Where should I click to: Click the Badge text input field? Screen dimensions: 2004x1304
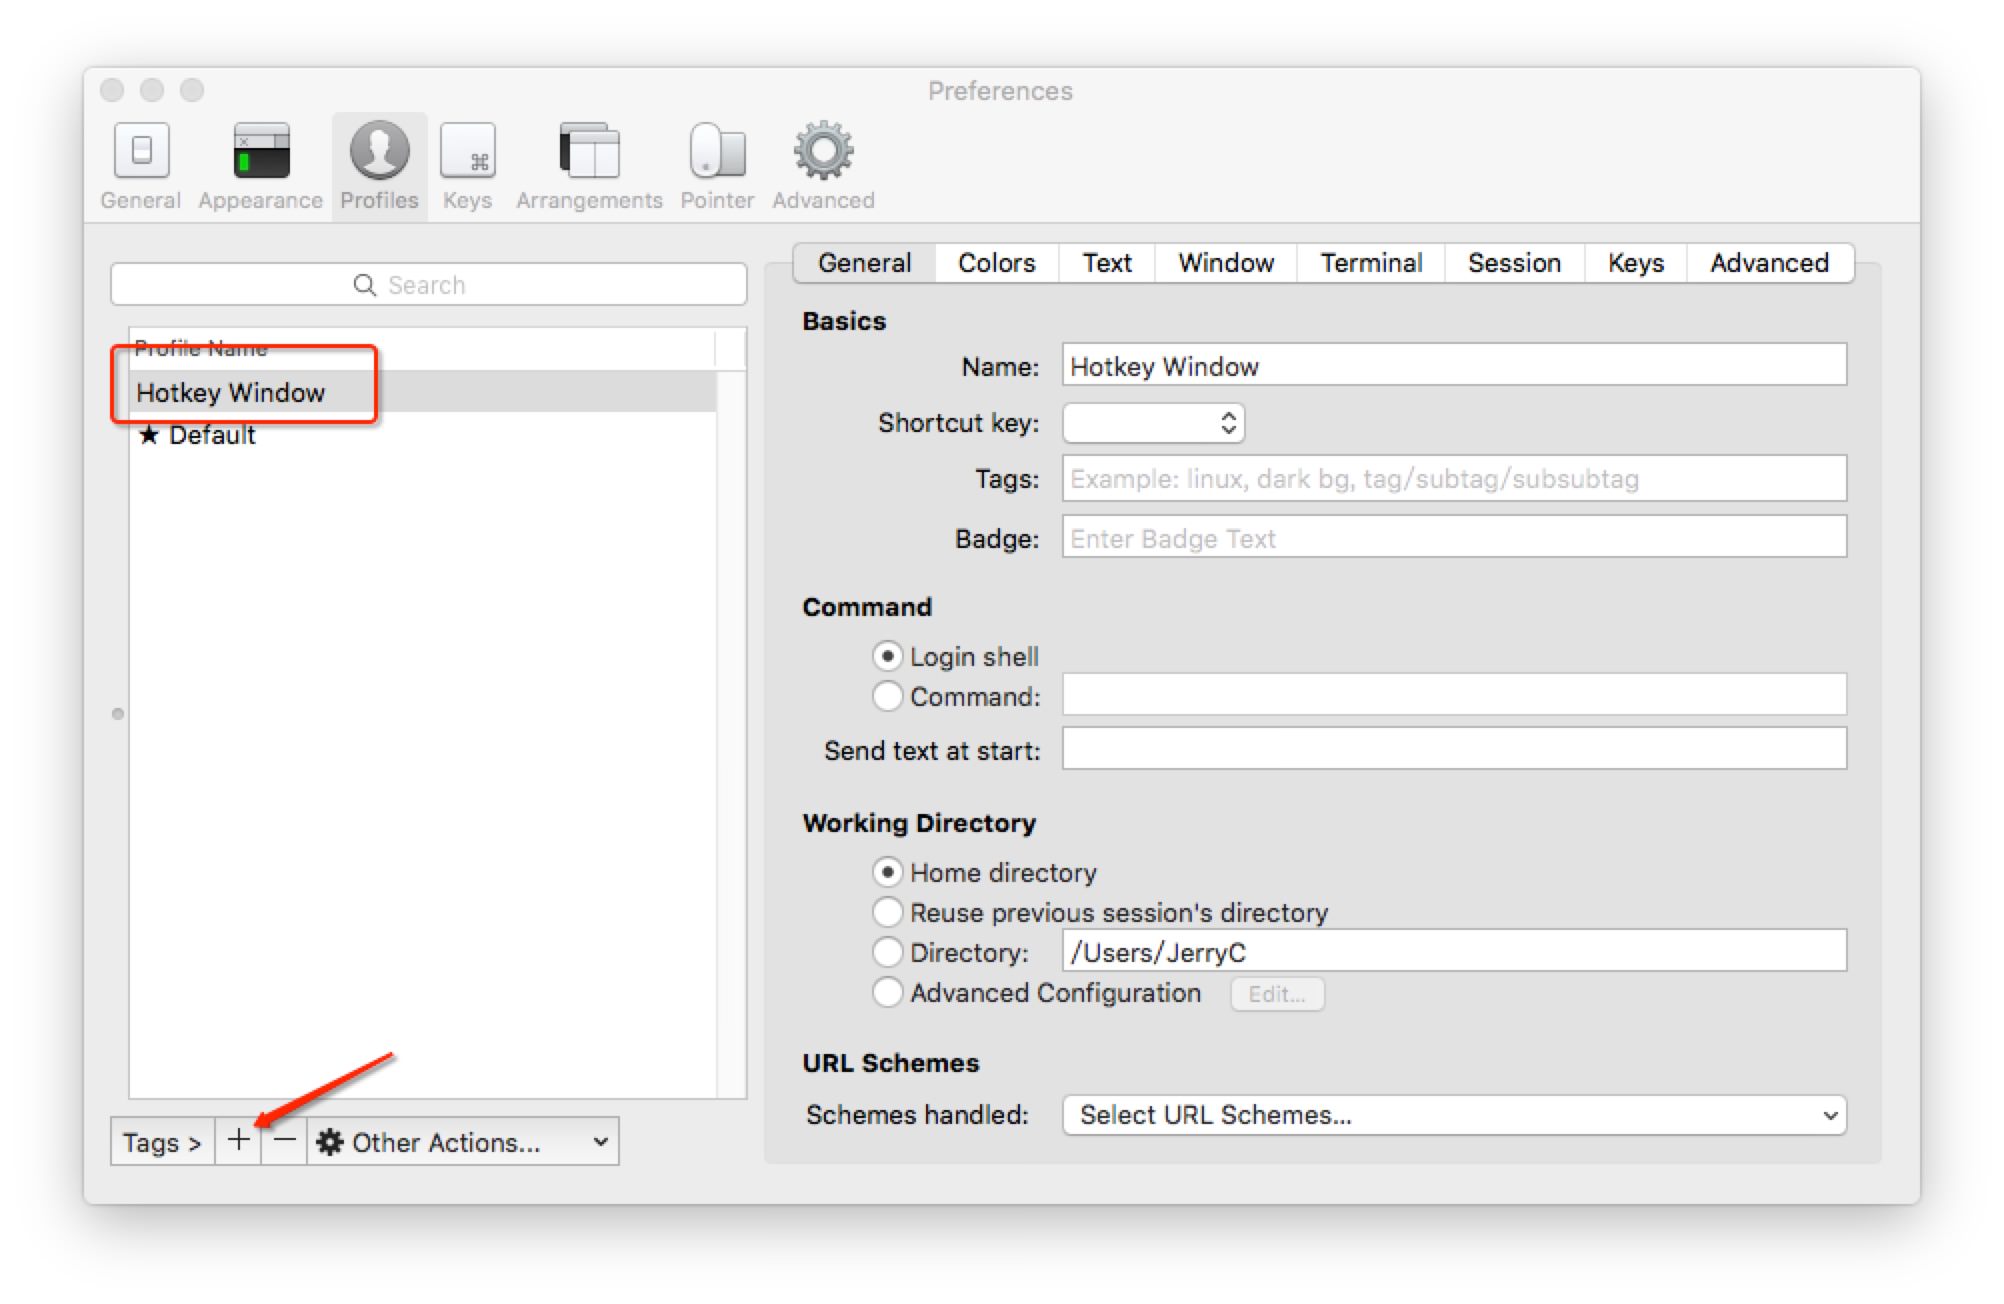pyautogui.click(x=1454, y=538)
